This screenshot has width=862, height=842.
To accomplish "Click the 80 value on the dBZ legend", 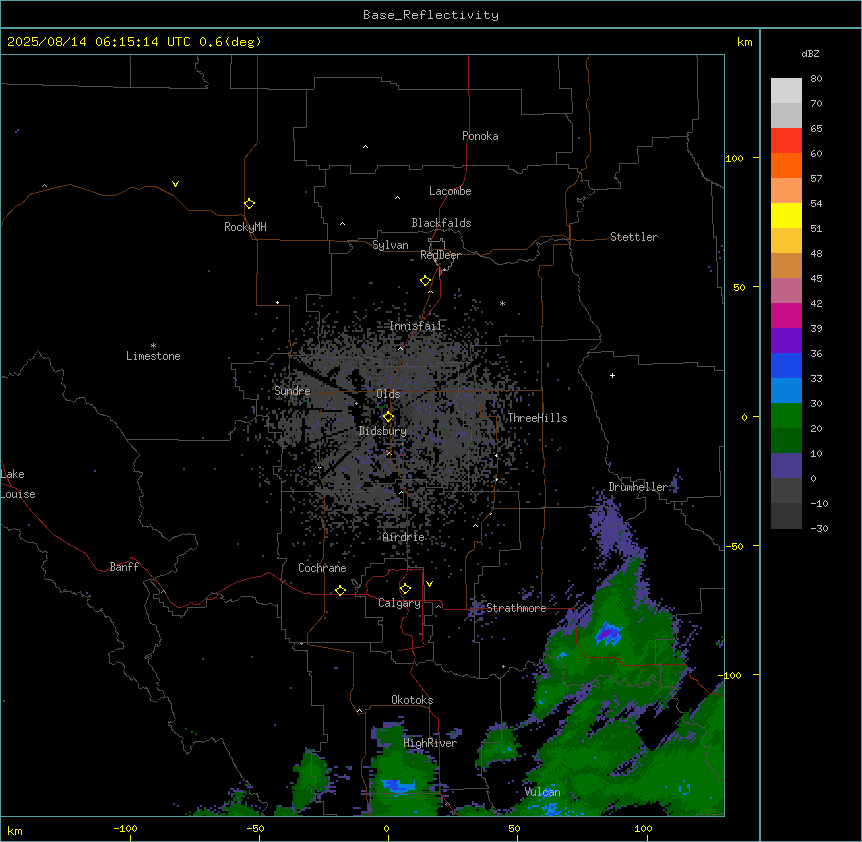I will [816, 79].
